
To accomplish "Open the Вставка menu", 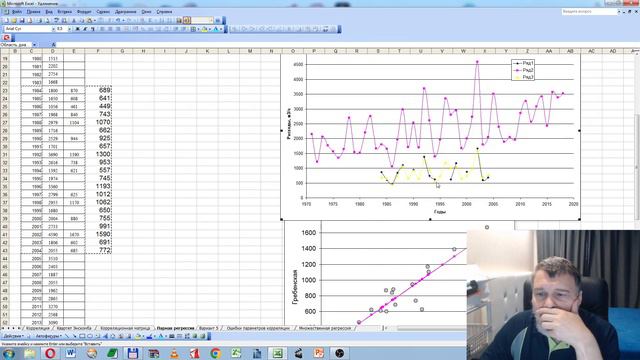I will (x=64, y=12).
